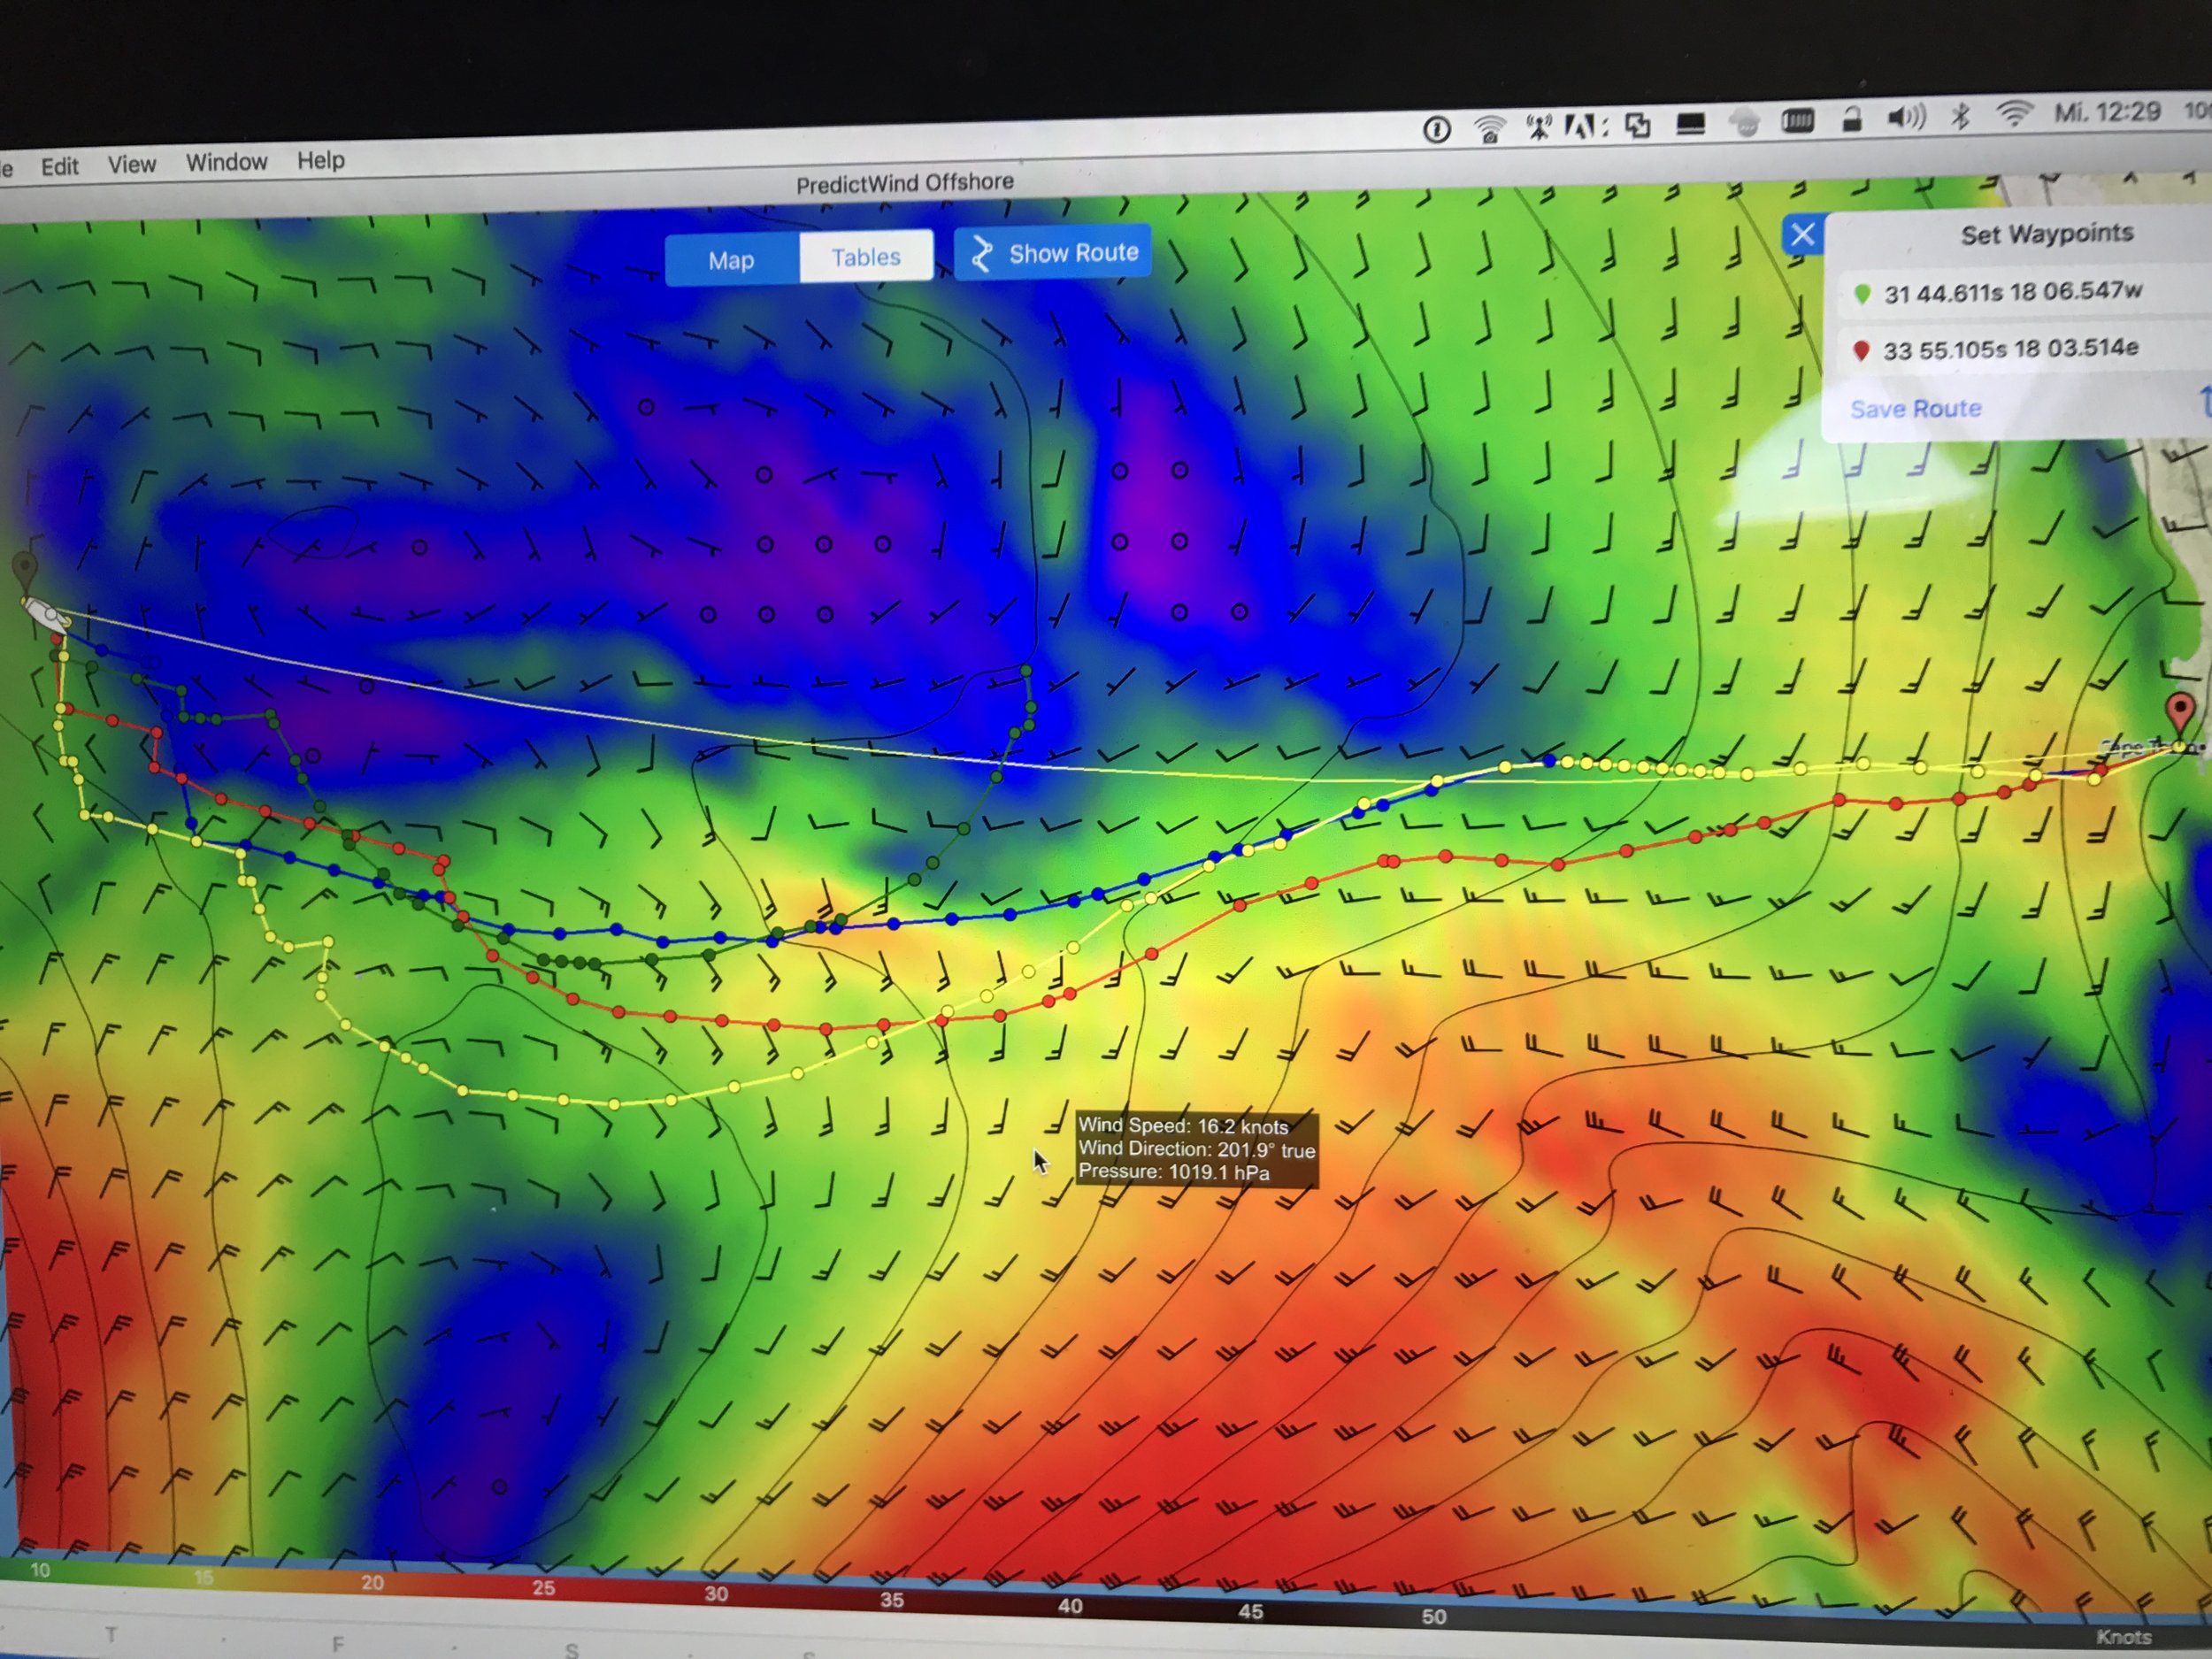The width and height of the screenshot is (2212, 1659).
Task: Click the gray cloud menu bar icon
Action: pyautogui.click(x=1744, y=123)
